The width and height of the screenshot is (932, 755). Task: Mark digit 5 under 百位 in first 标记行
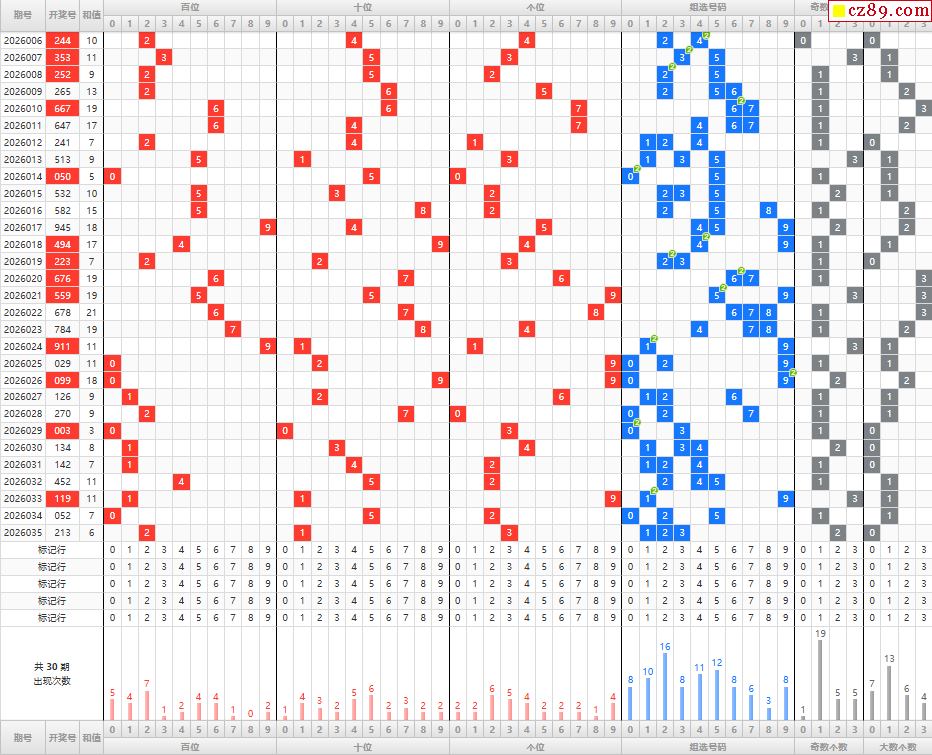coord(199,549)
